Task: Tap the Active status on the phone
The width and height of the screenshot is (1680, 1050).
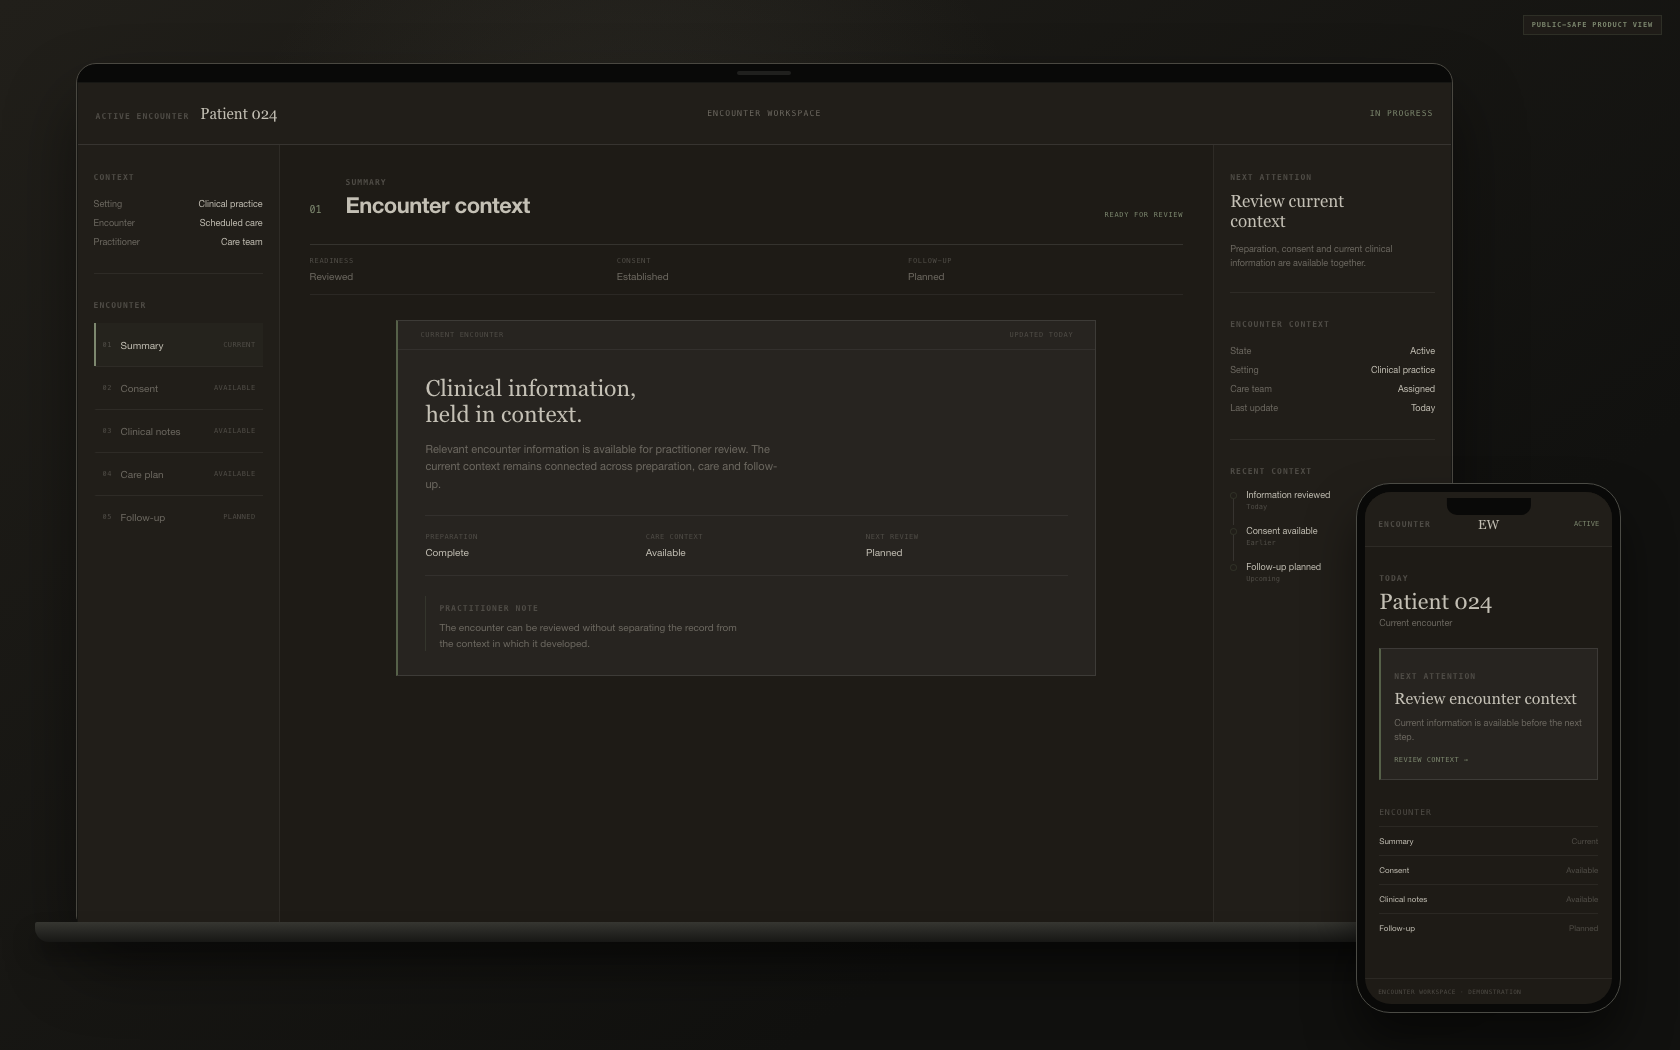Action: pyautogui.click(x=1586, y=524)
